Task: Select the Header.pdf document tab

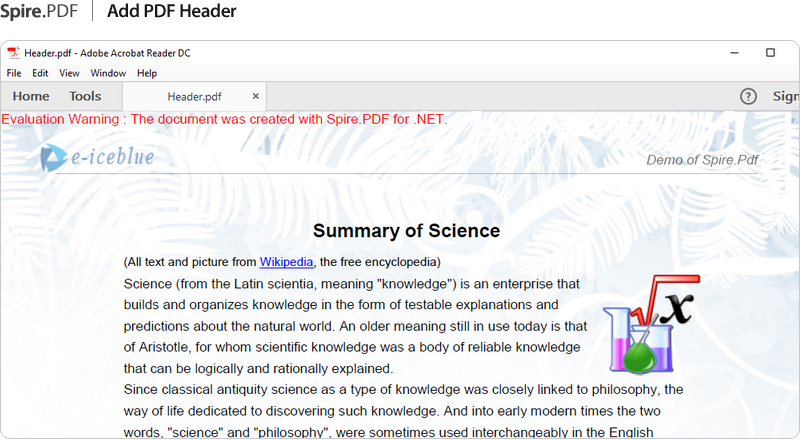Action: [x=194, y=96]
